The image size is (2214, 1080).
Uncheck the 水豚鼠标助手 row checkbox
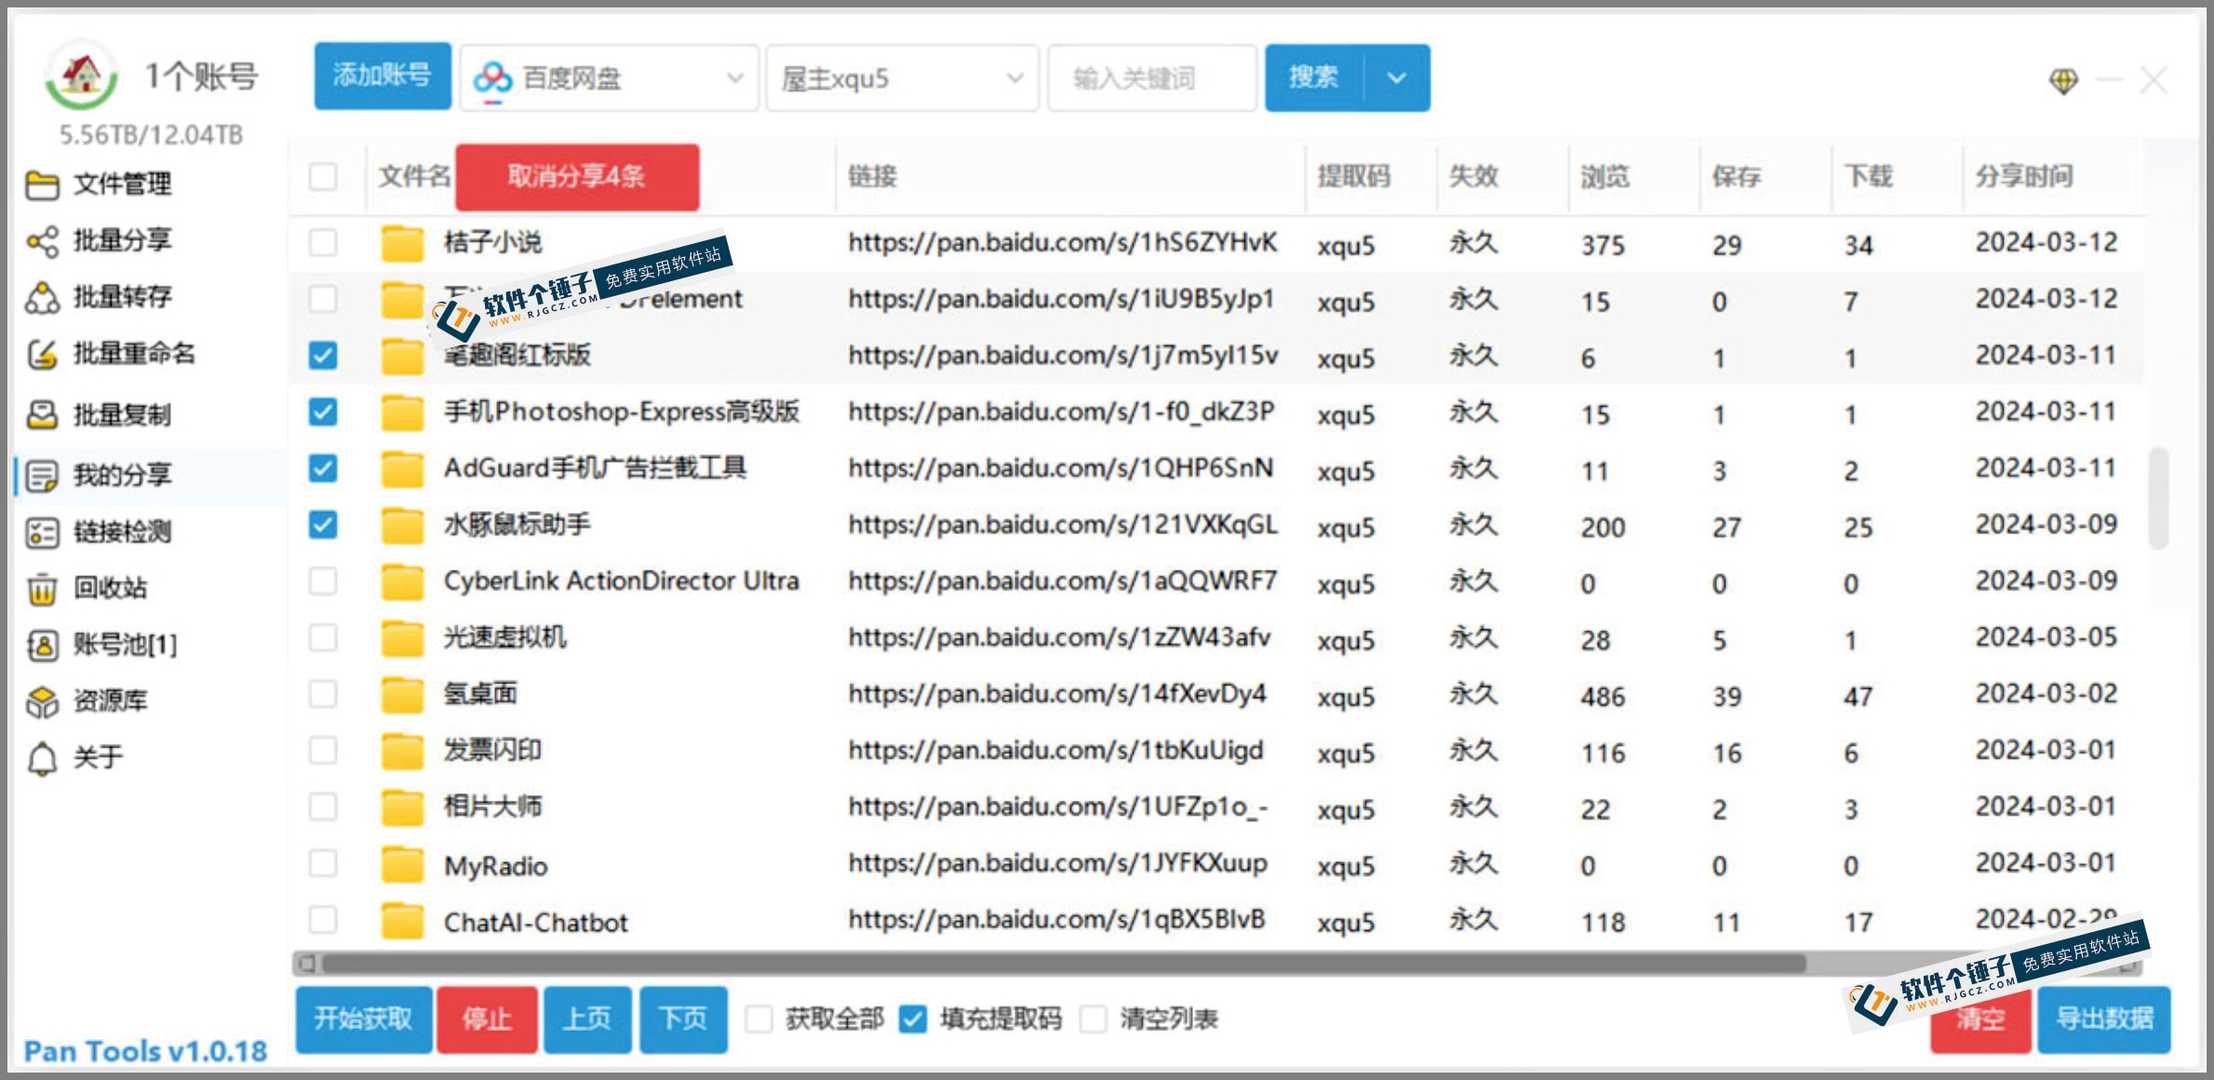323,524
